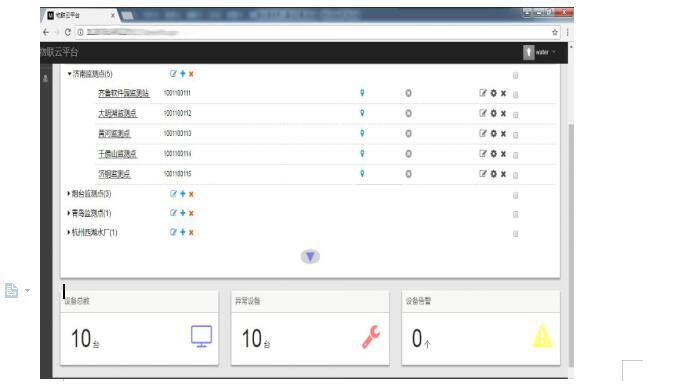Open the 大明湖监测点 link

click(117, 113)
